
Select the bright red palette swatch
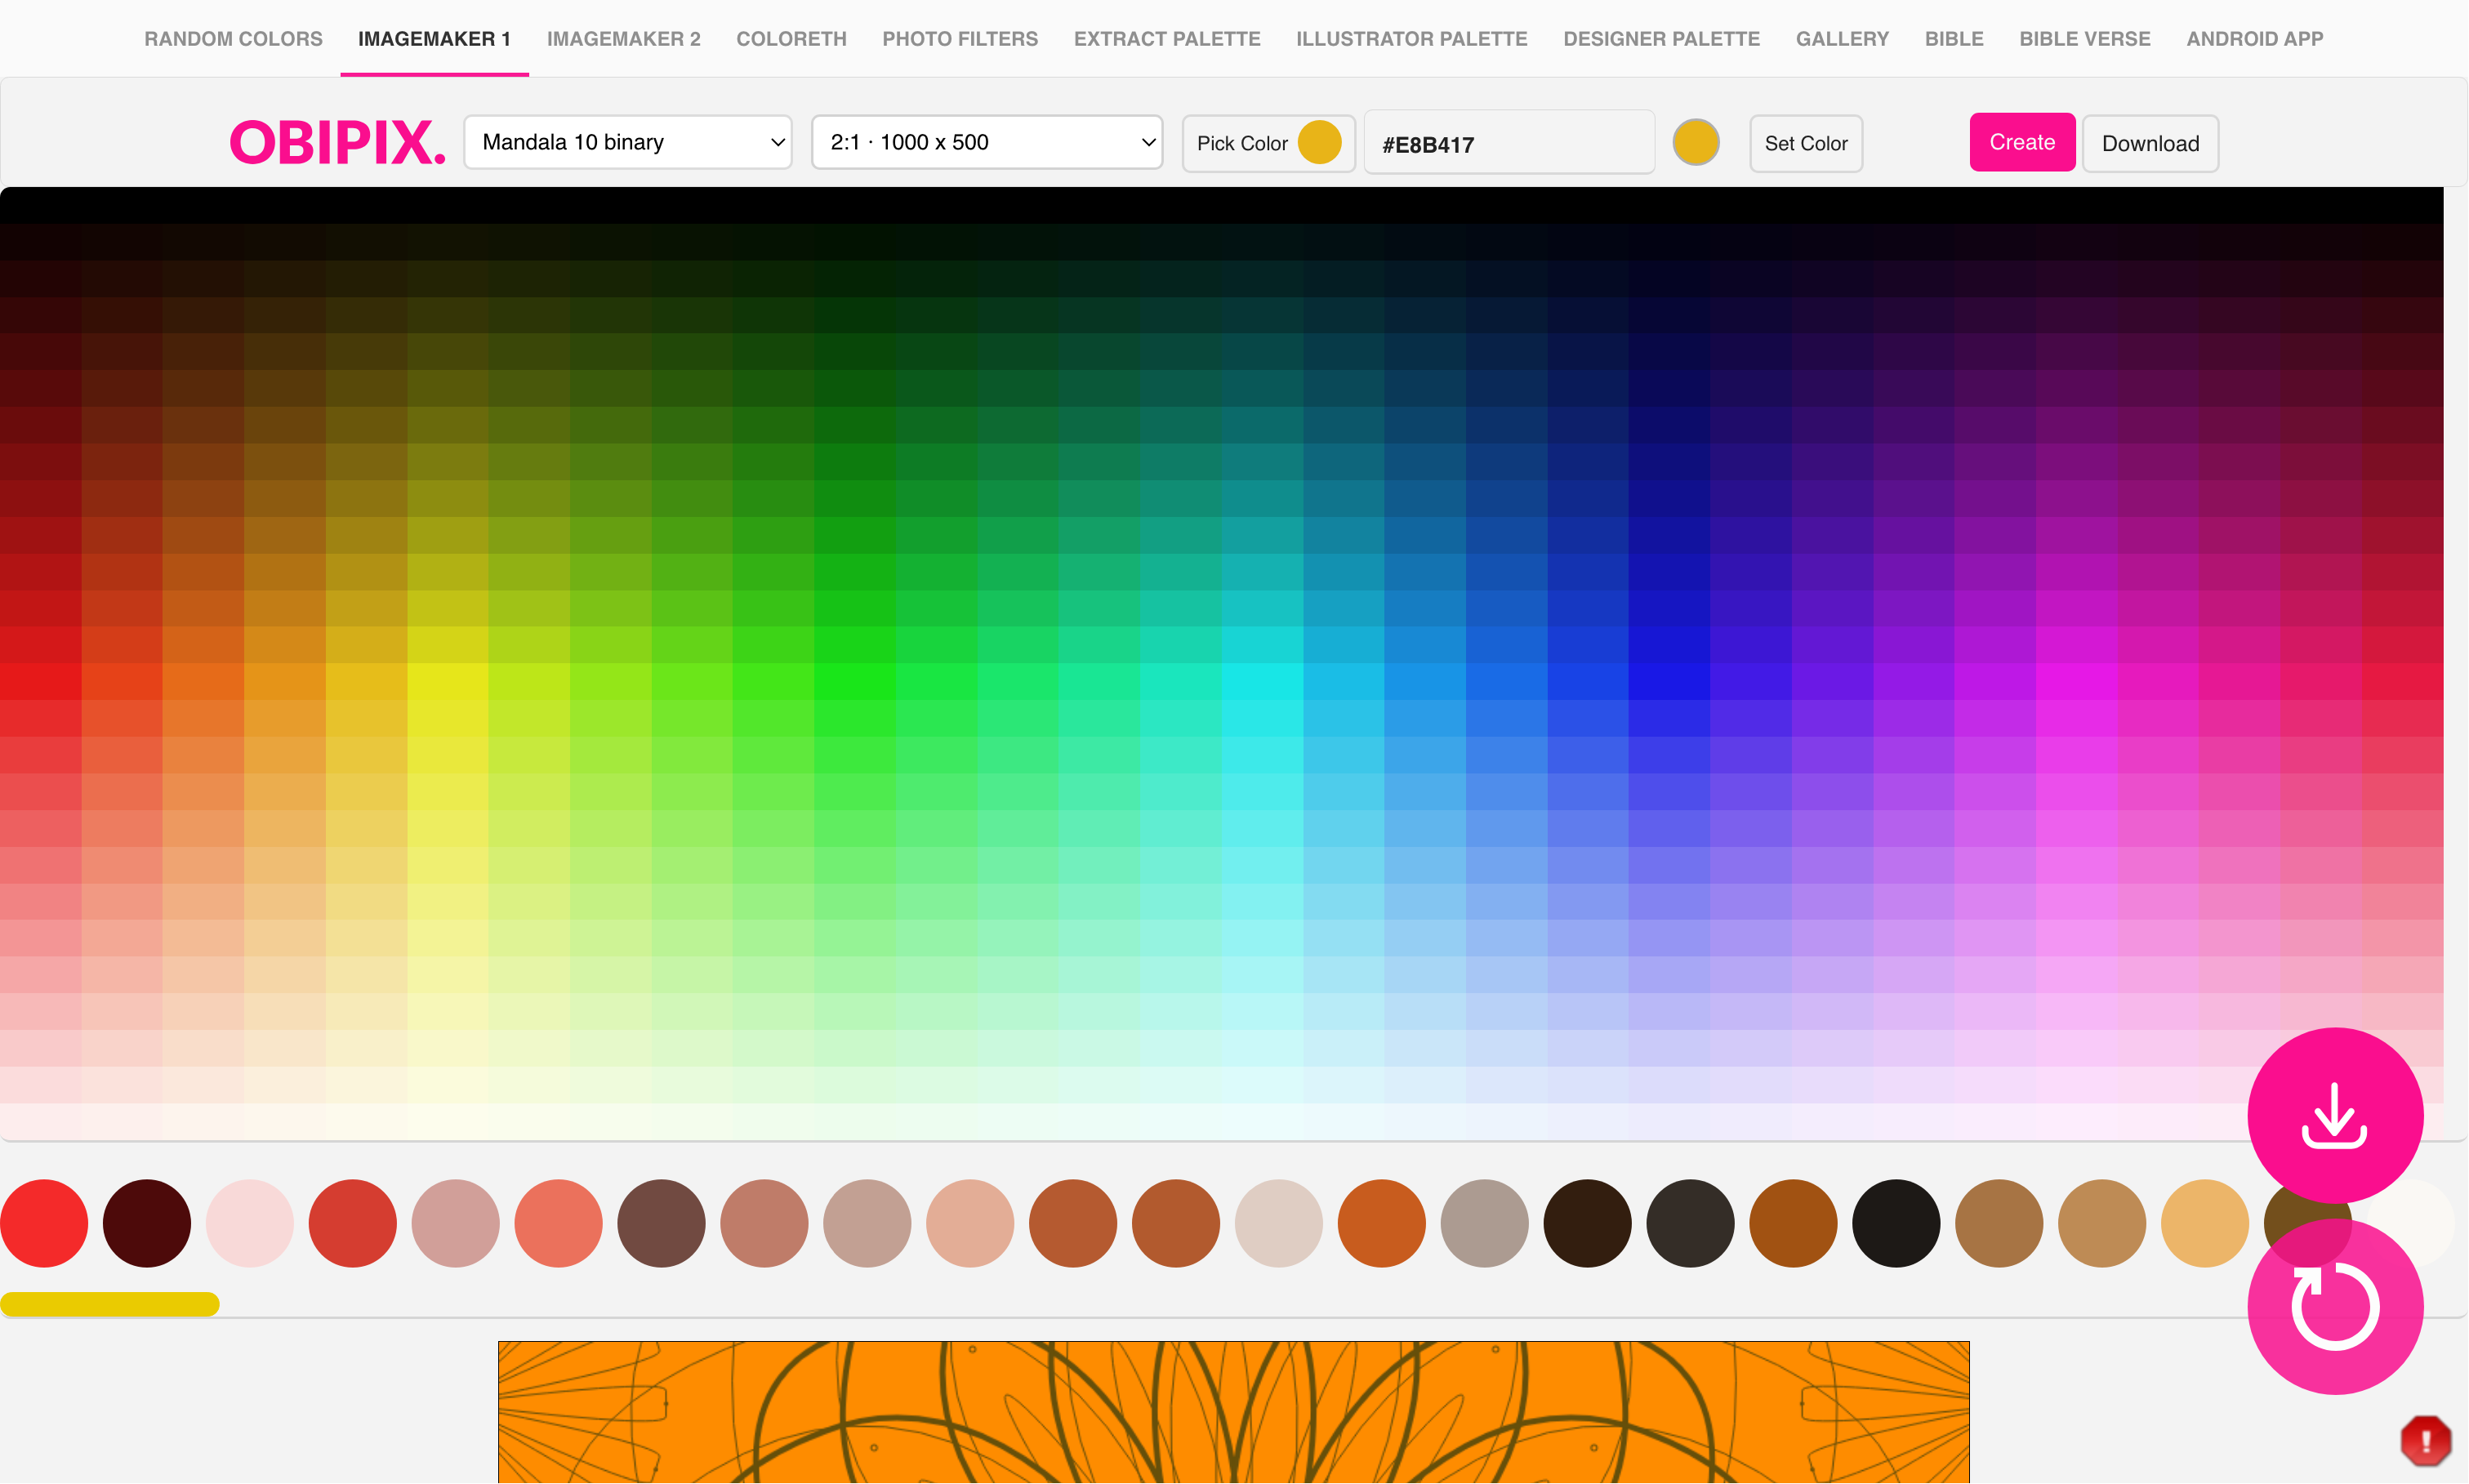click(44, 1223)
